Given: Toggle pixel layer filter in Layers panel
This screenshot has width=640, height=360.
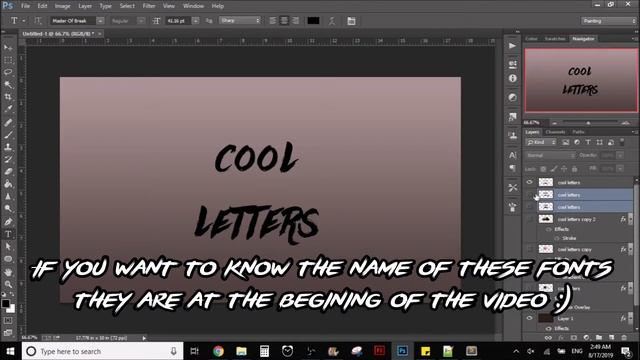Looking at the screenshot, I should (x=565, y=142).
